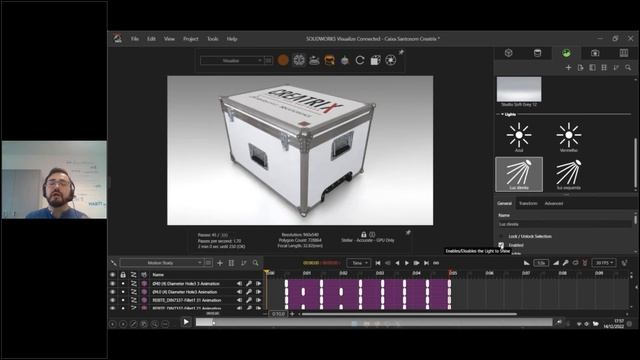Open the File menu
The width and height of the screenshot is (640, 360).
pyautogui.click(x=135, y=39)
